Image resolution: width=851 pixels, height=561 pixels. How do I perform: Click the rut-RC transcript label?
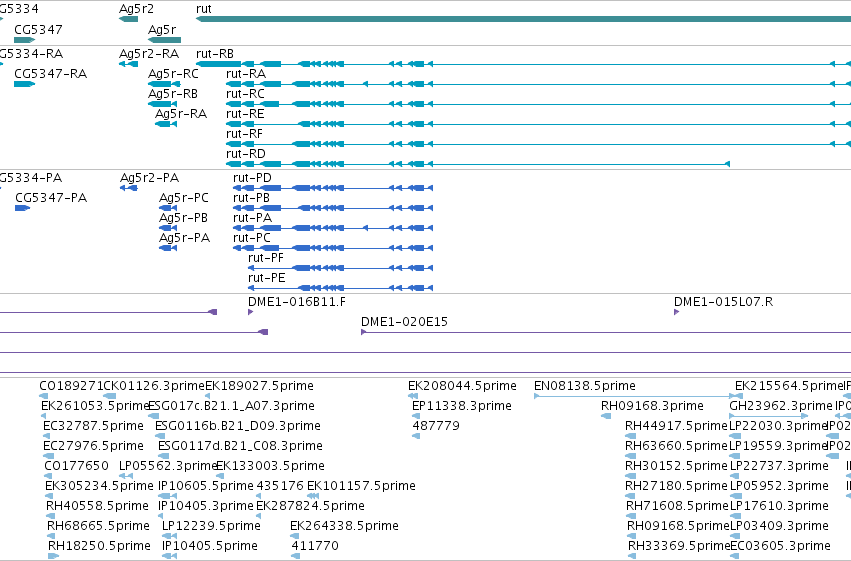point(245,94)
